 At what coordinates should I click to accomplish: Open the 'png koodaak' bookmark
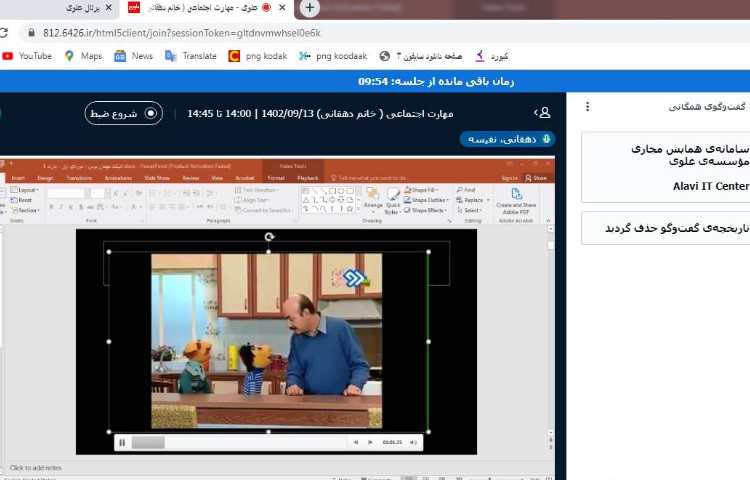point(333,56)
